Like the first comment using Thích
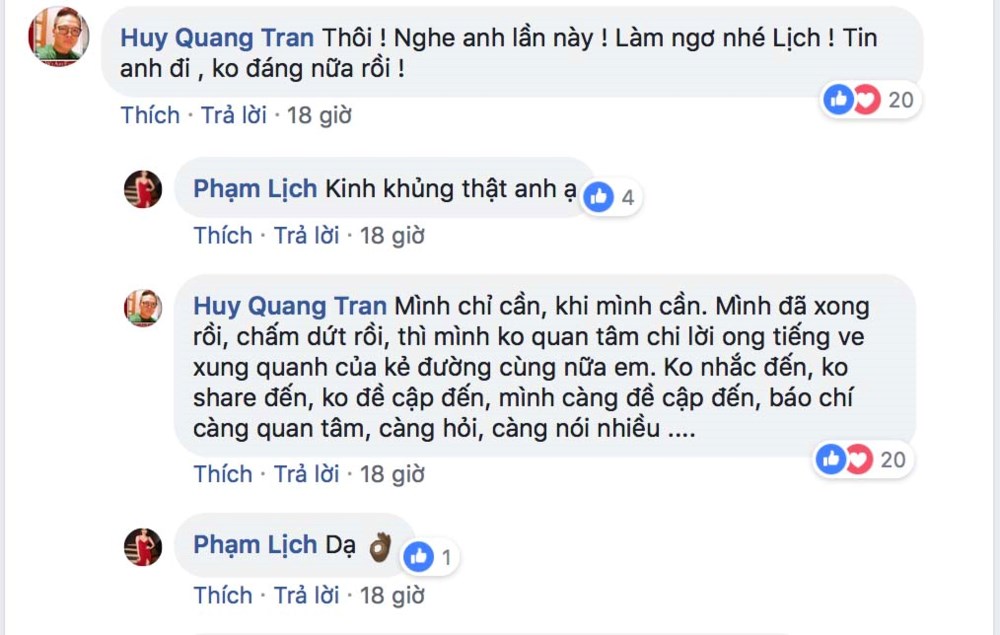 click(150, 115)
